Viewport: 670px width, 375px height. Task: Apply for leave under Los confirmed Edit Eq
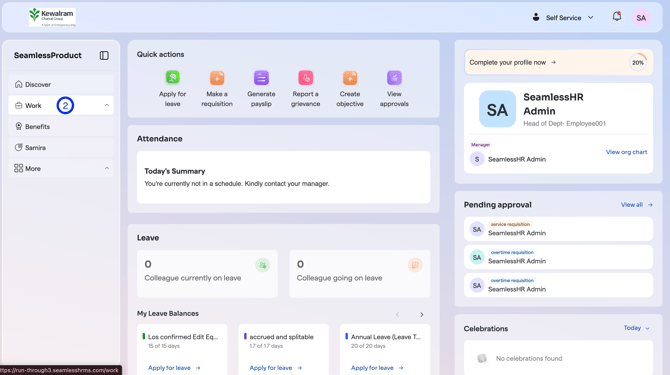174,368
